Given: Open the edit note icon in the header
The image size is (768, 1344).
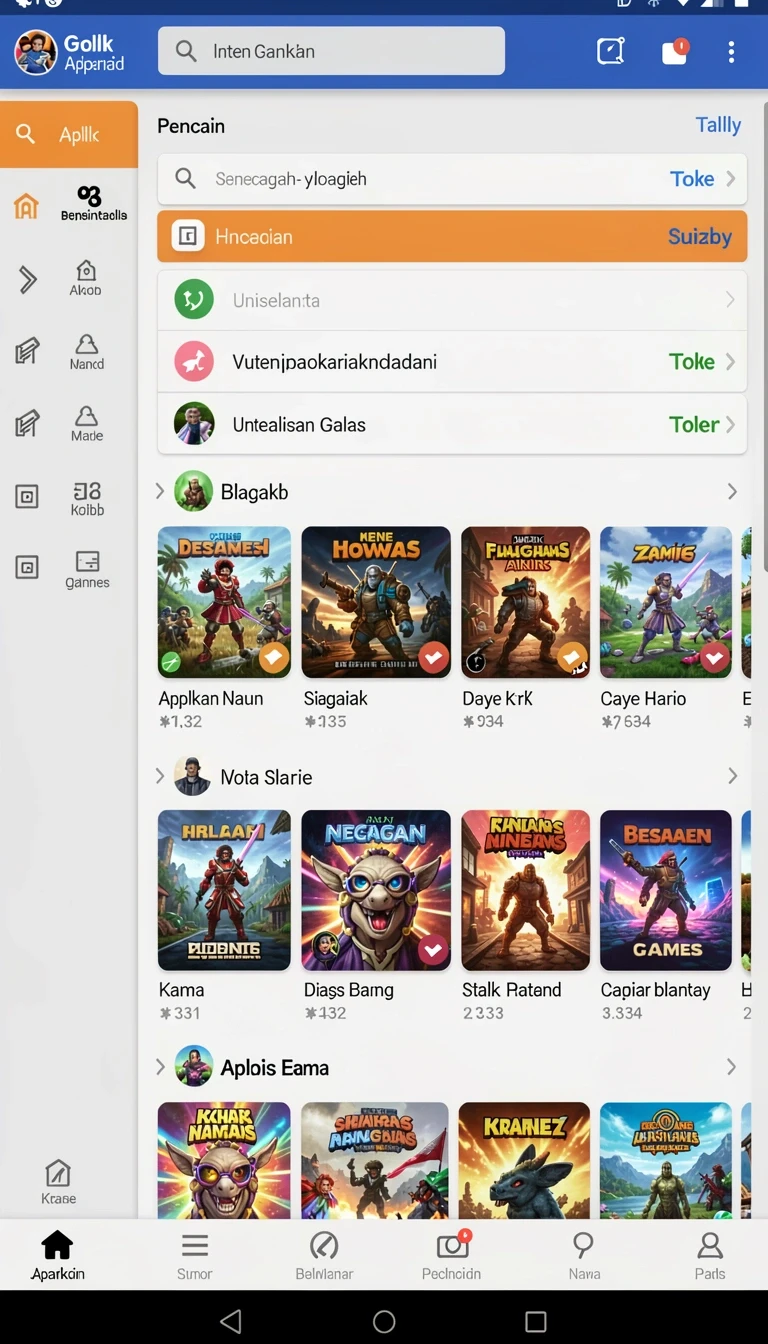Looking at the screenshot, I should click(610, 51).
